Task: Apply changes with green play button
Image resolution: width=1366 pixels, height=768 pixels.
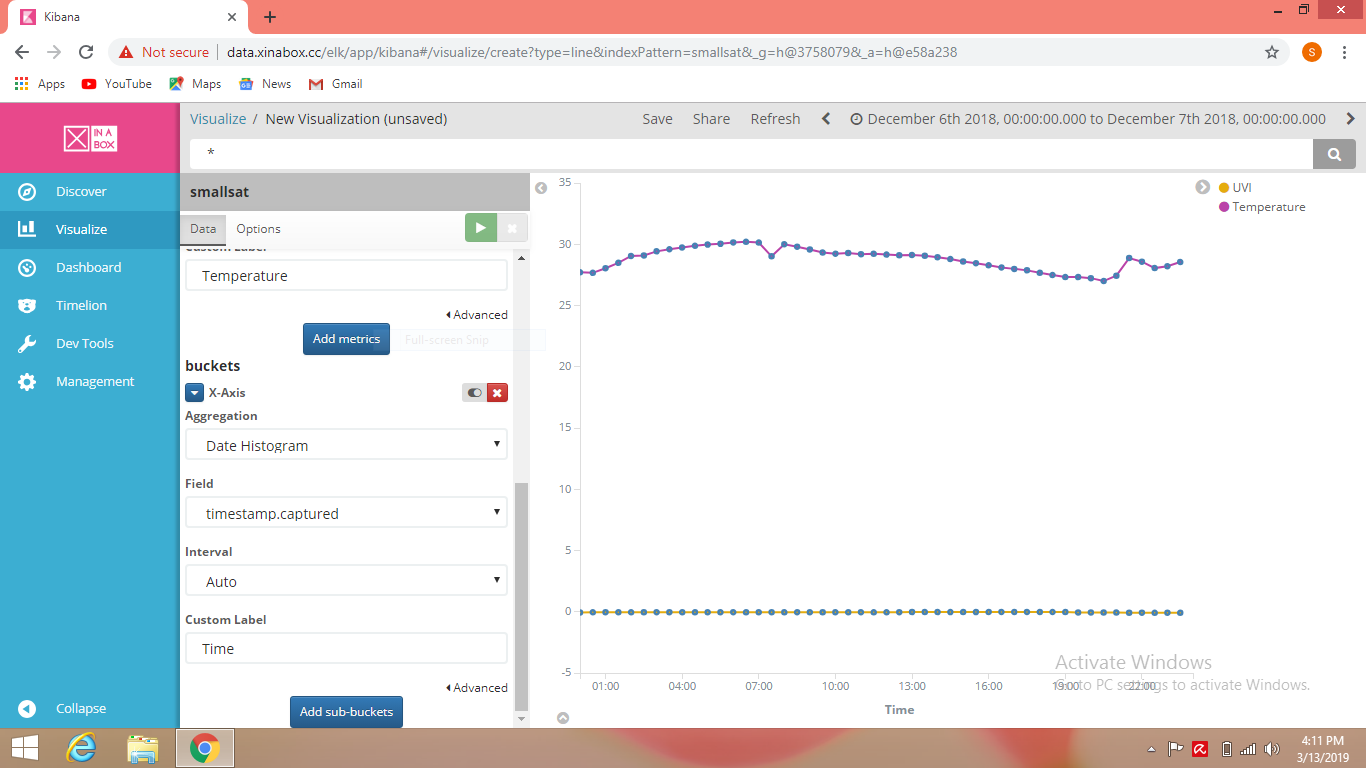Action: tap(481, 228)
